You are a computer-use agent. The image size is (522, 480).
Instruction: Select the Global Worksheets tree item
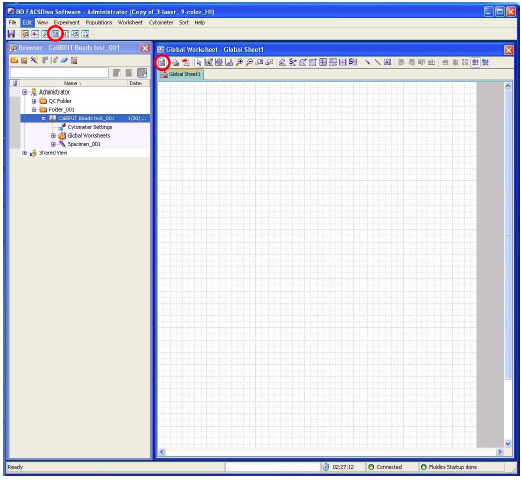tap(89, 136)
